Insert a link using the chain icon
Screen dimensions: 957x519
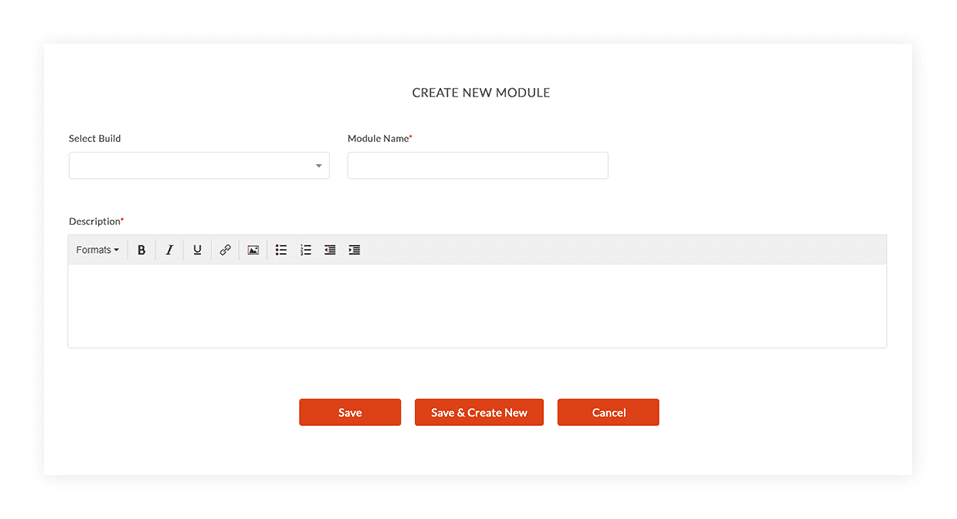225,250
